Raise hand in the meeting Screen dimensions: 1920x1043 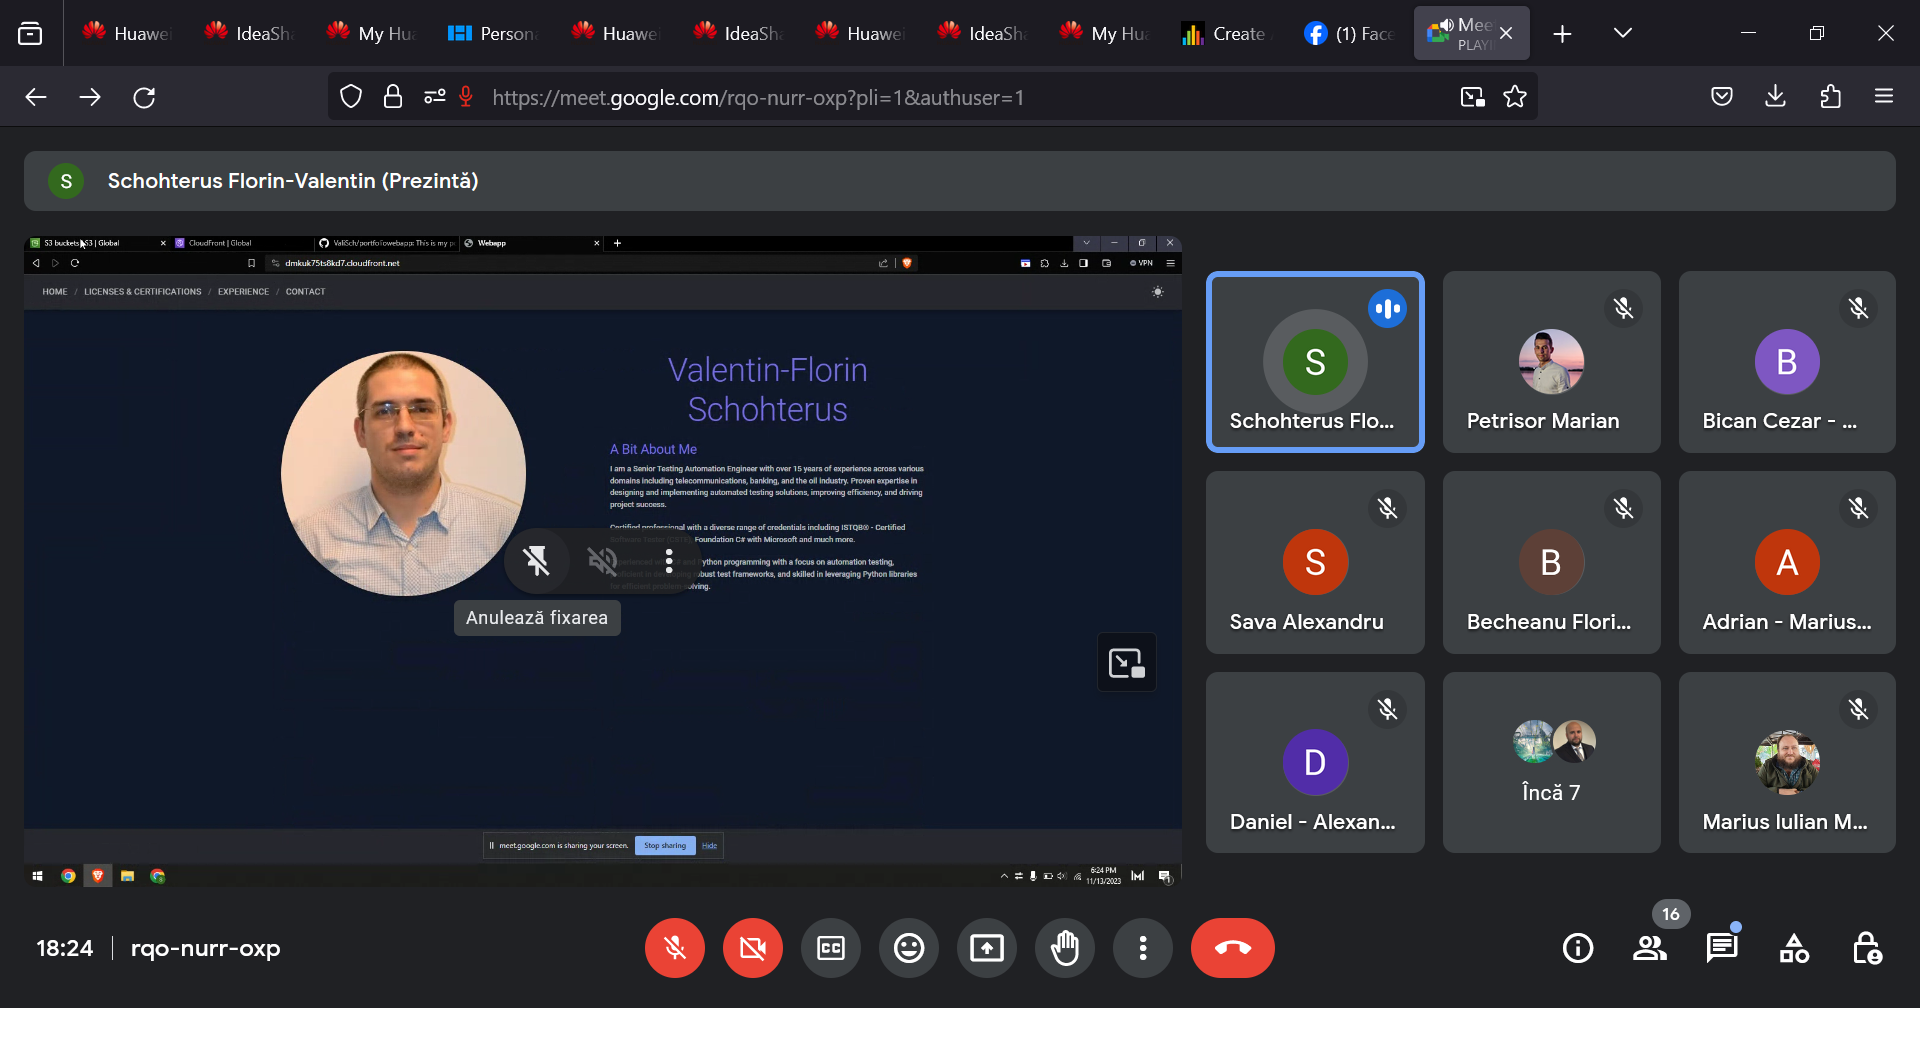(x=1064, y=948)
